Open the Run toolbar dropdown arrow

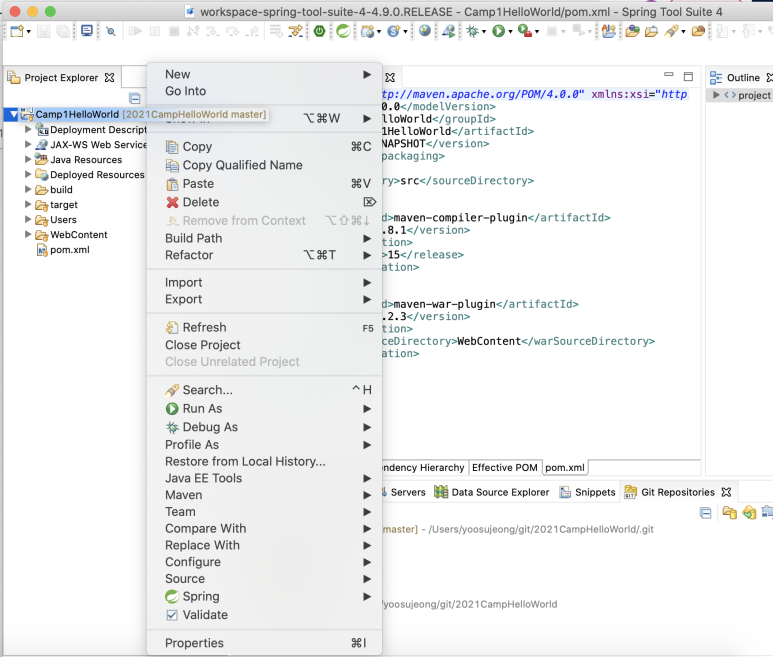pos(510,32)
